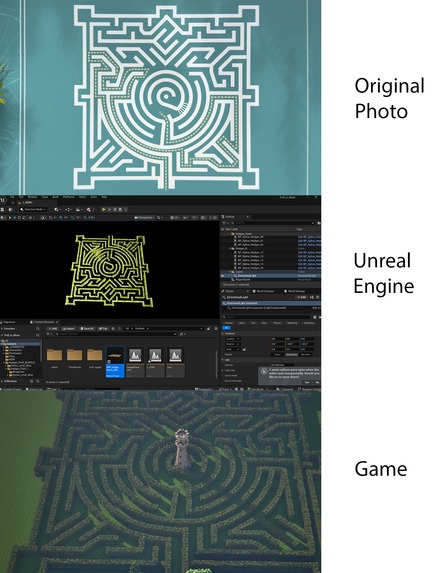444x573 pixels.
Task: Select the Content Browser tab
Action: 44,322
